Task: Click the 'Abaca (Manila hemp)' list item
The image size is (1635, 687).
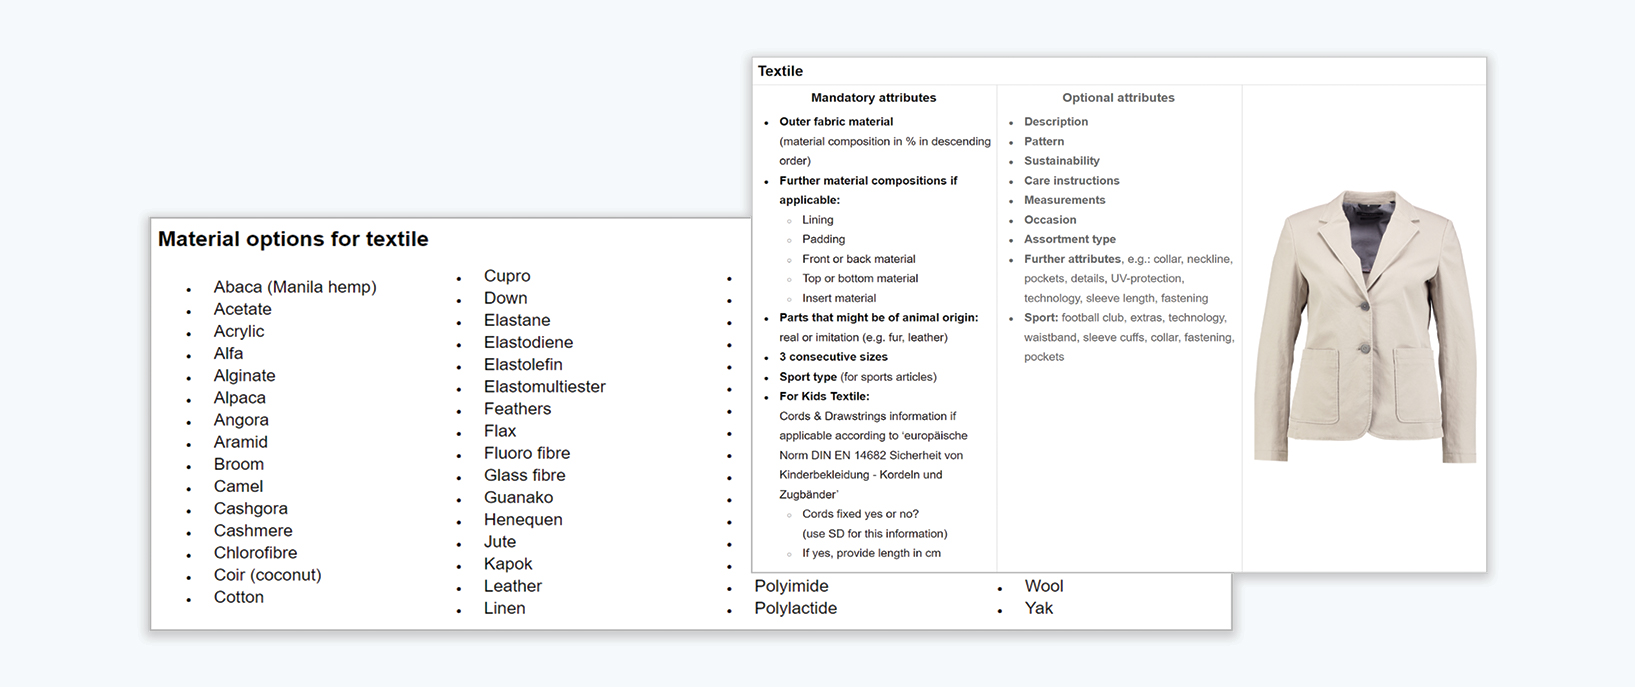Action: 295,287
